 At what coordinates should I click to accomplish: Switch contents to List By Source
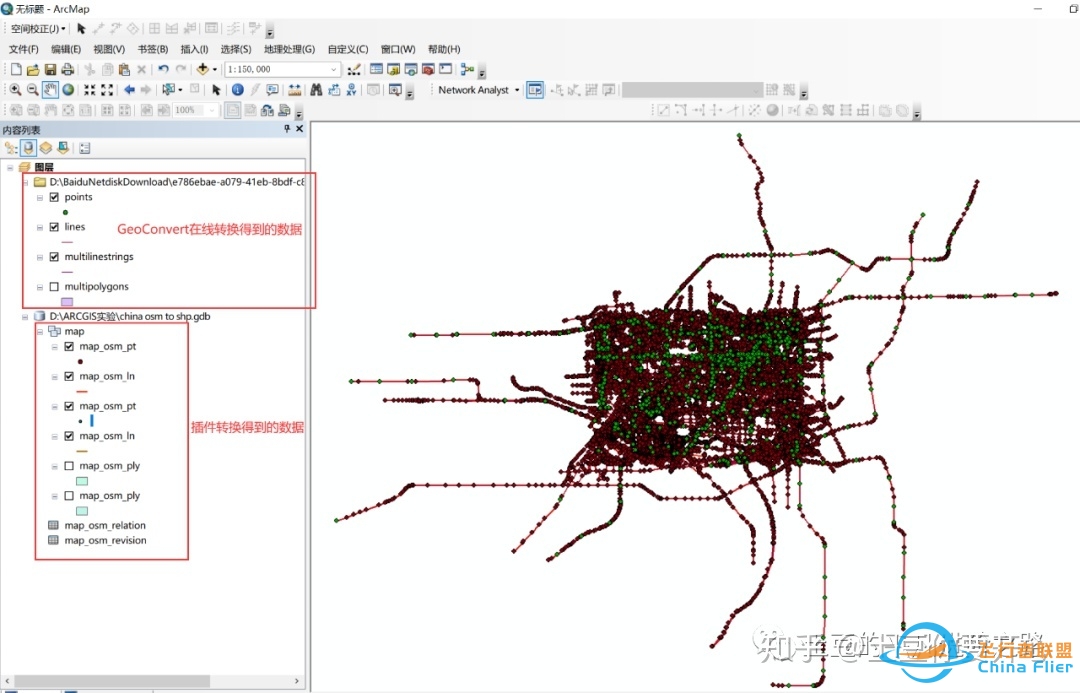(x=28, y=148)
